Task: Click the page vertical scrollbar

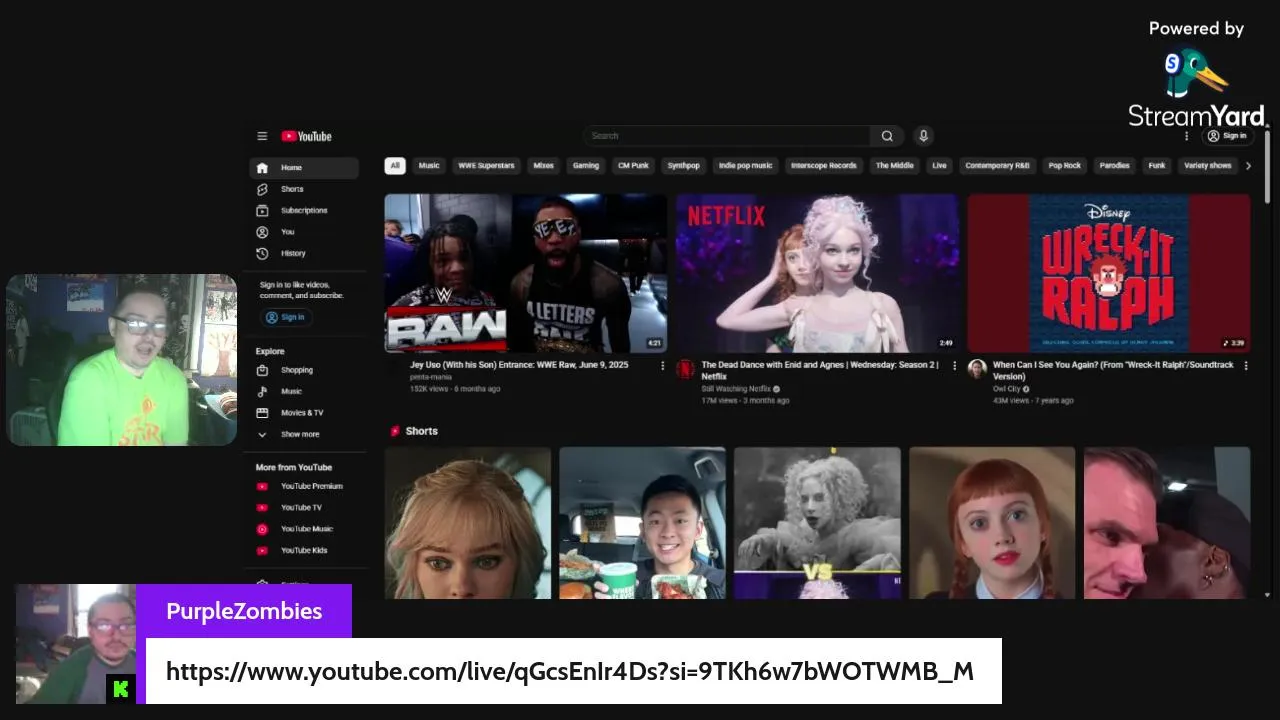Action: pyautogui.click(x=1267, y=165)
